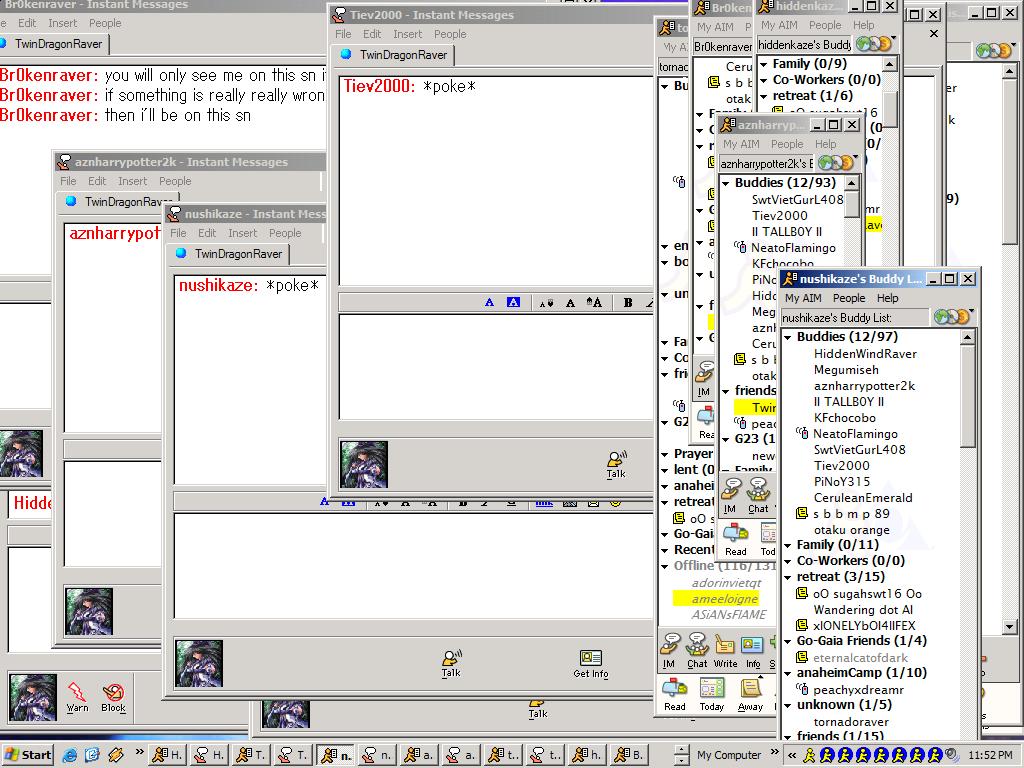The width and height of the screenshot is (1024, 768).
Task: Select buddy CeruleanEmerald in nushikaze's list
Action: pos(863,498)
